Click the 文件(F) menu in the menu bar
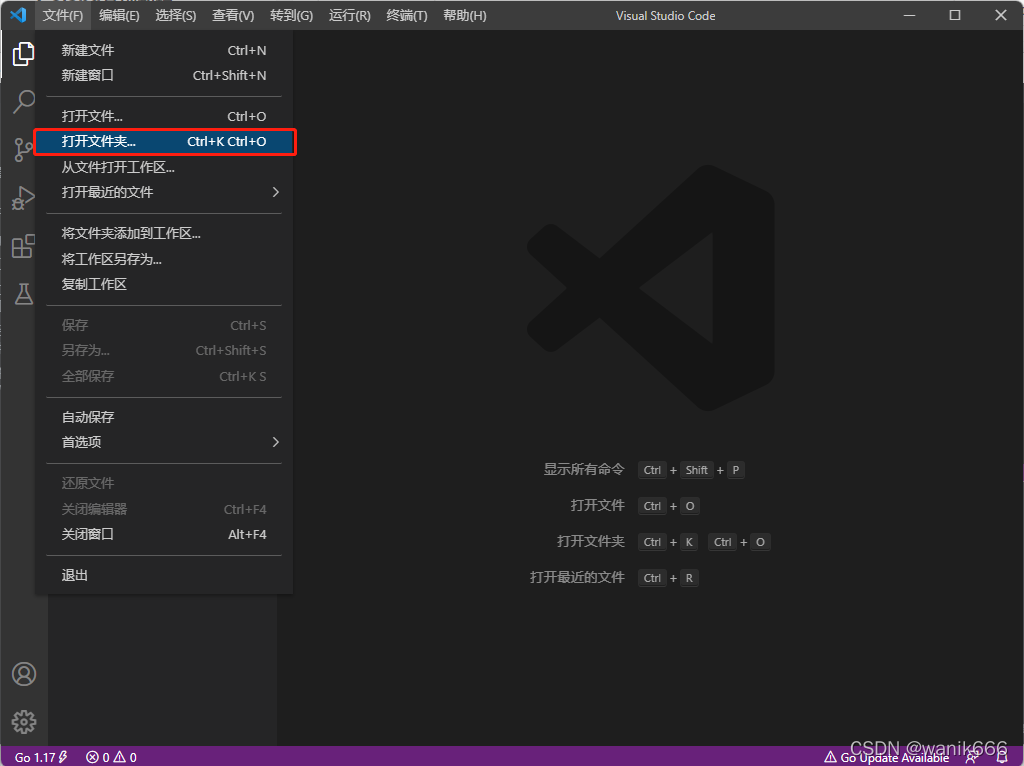 [x=63, y=15]
